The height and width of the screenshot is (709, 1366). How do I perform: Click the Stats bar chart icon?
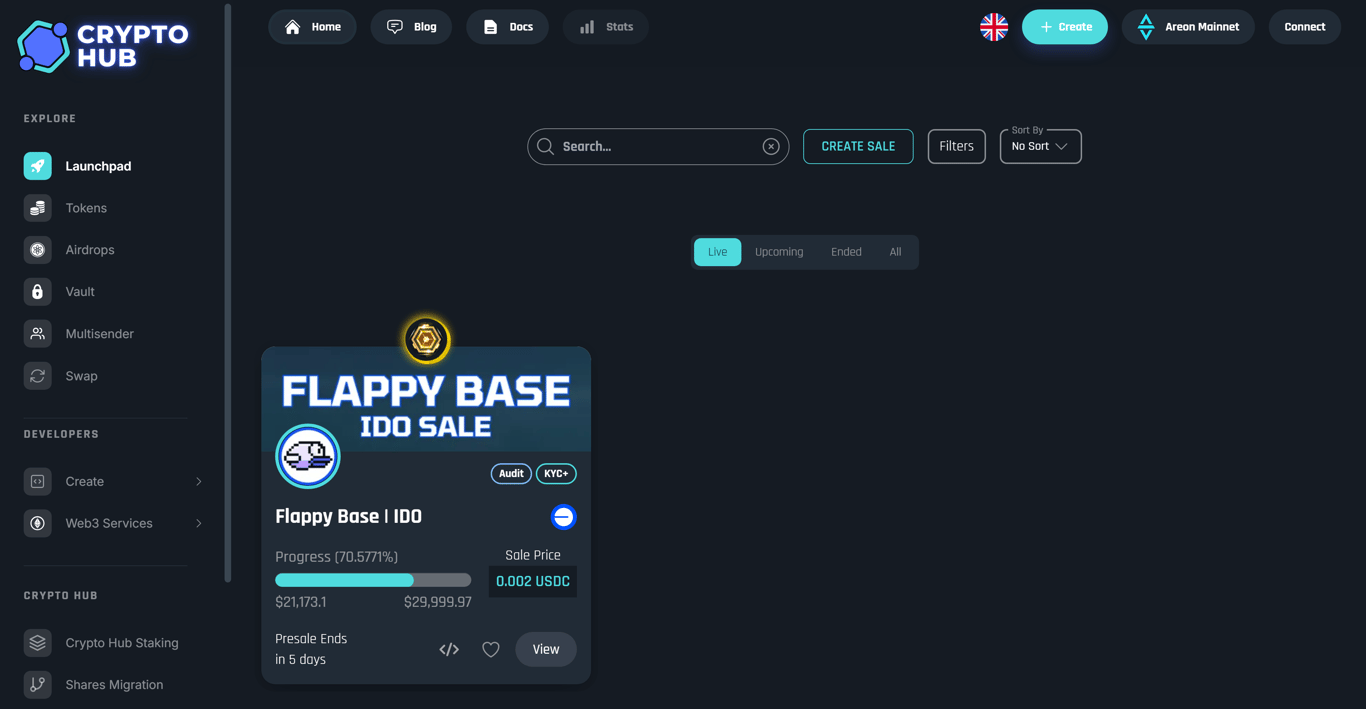(587, 27)
